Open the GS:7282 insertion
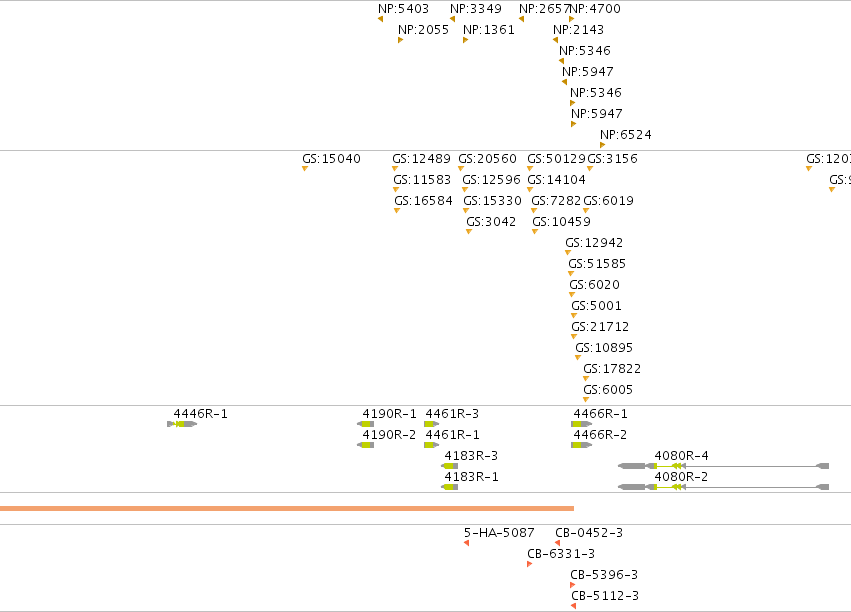 click(x=534, y=211)
